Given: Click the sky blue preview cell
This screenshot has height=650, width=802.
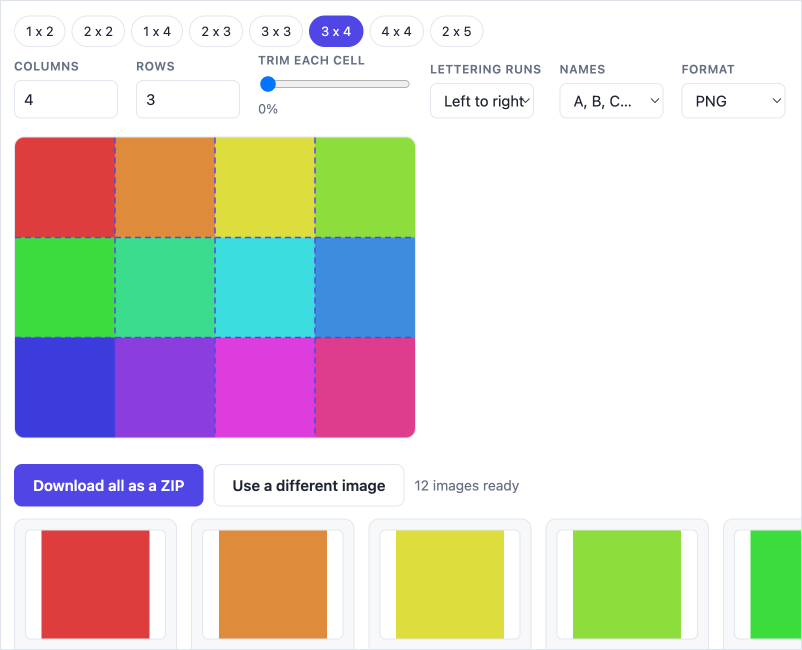Looking at the screenshot, I should (365, 287).
